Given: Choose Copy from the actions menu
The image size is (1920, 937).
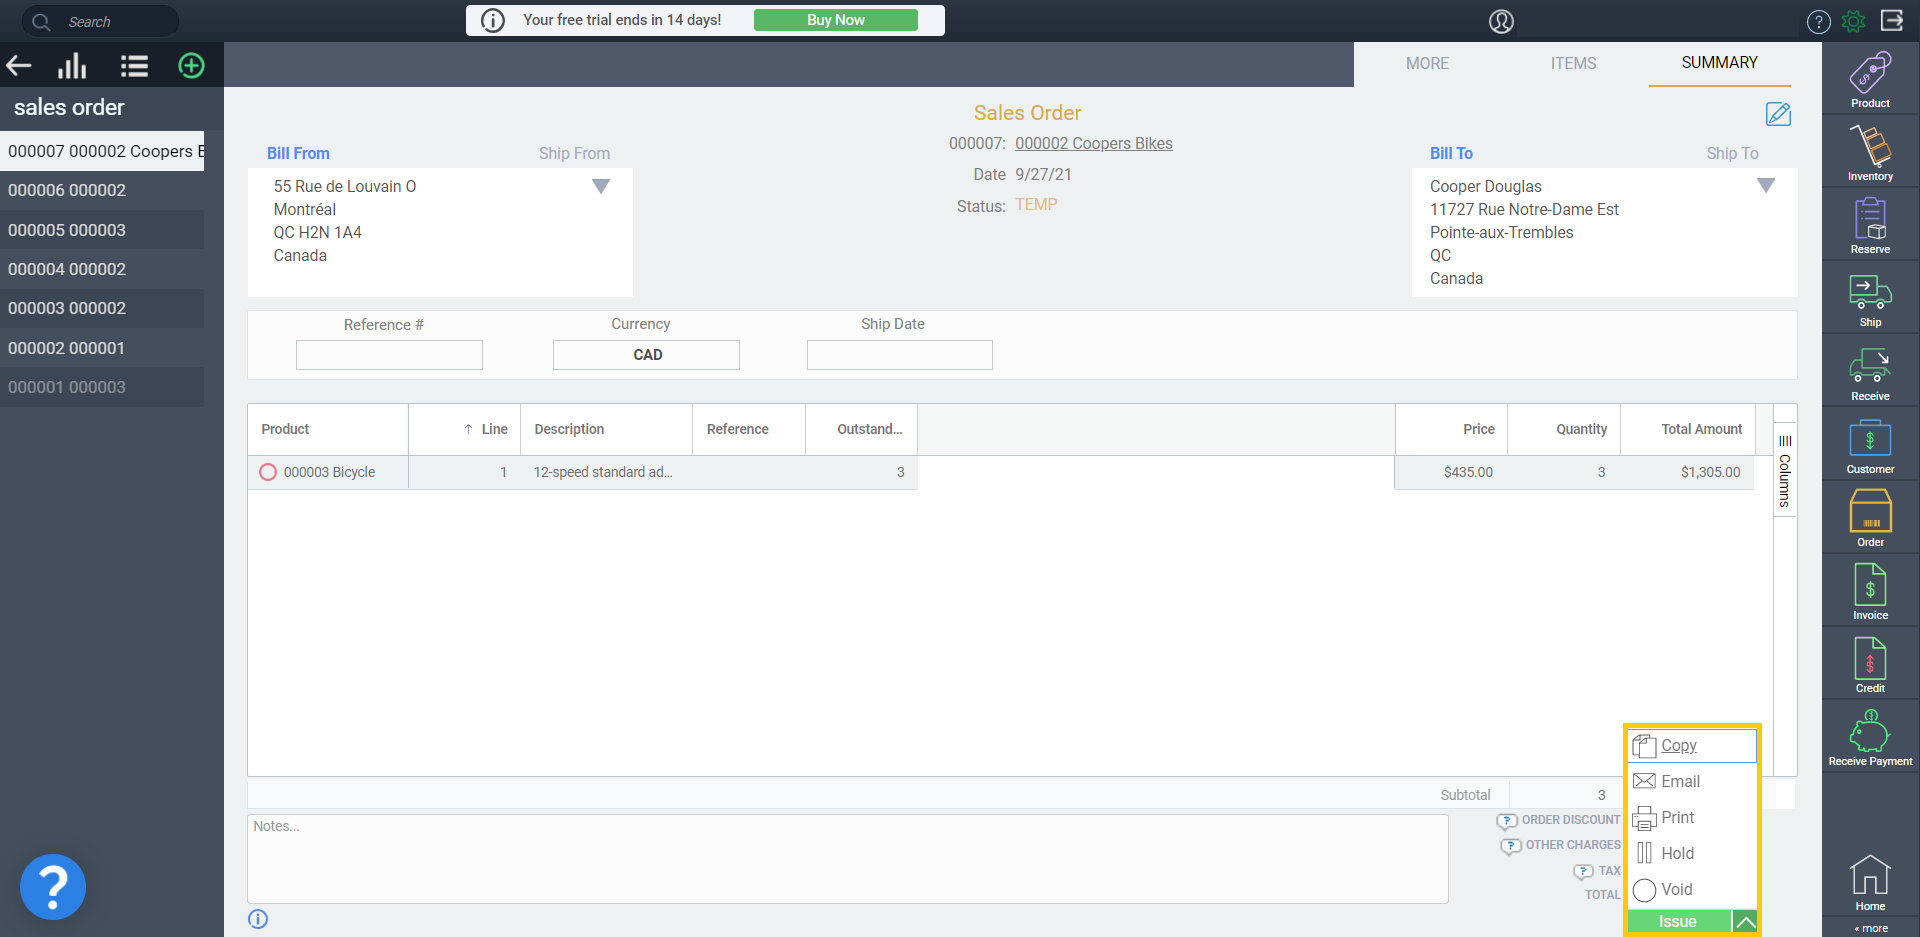Looking at the screenshot, I should coord(1692,746).
